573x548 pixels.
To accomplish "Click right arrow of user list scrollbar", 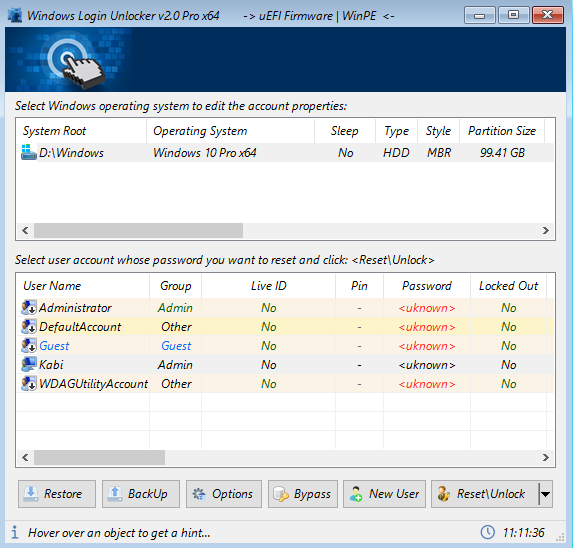I will pos(546,457).
